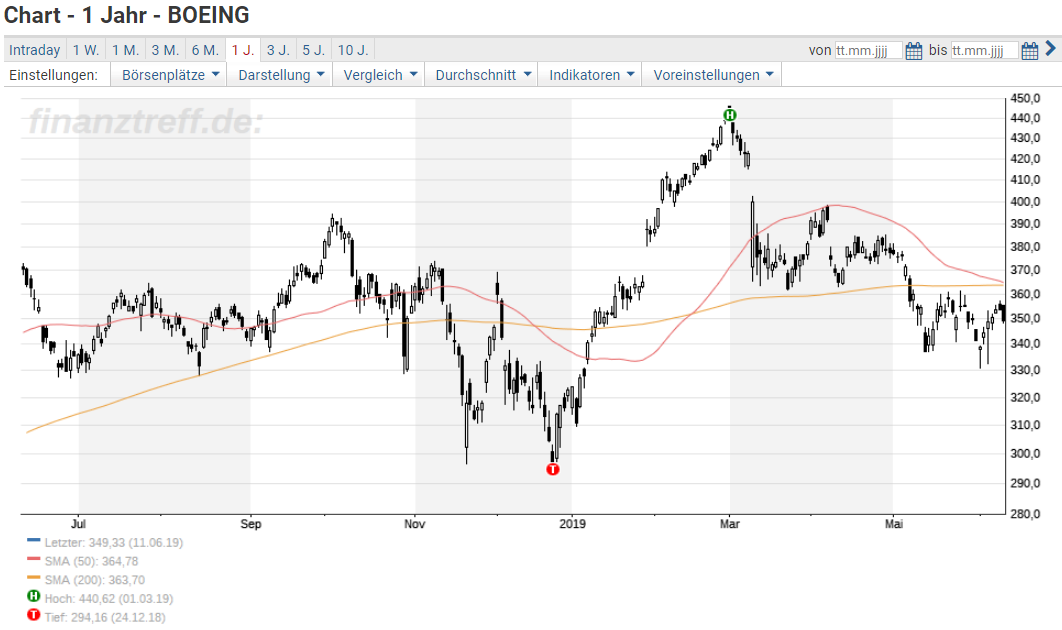Switch to the 1 M. range tab

coord(126,50)
